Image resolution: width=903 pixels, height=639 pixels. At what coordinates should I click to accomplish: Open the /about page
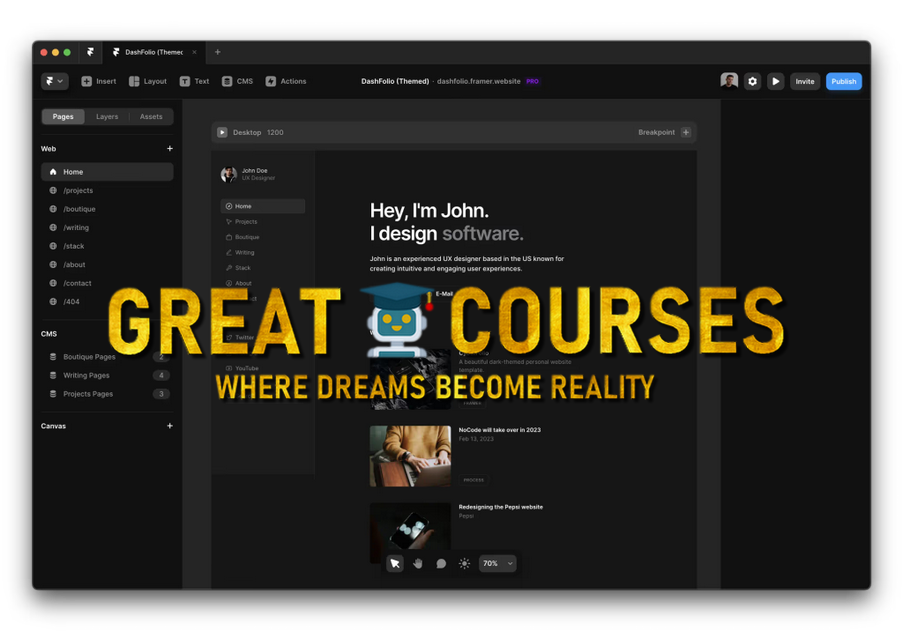[107, 264]
